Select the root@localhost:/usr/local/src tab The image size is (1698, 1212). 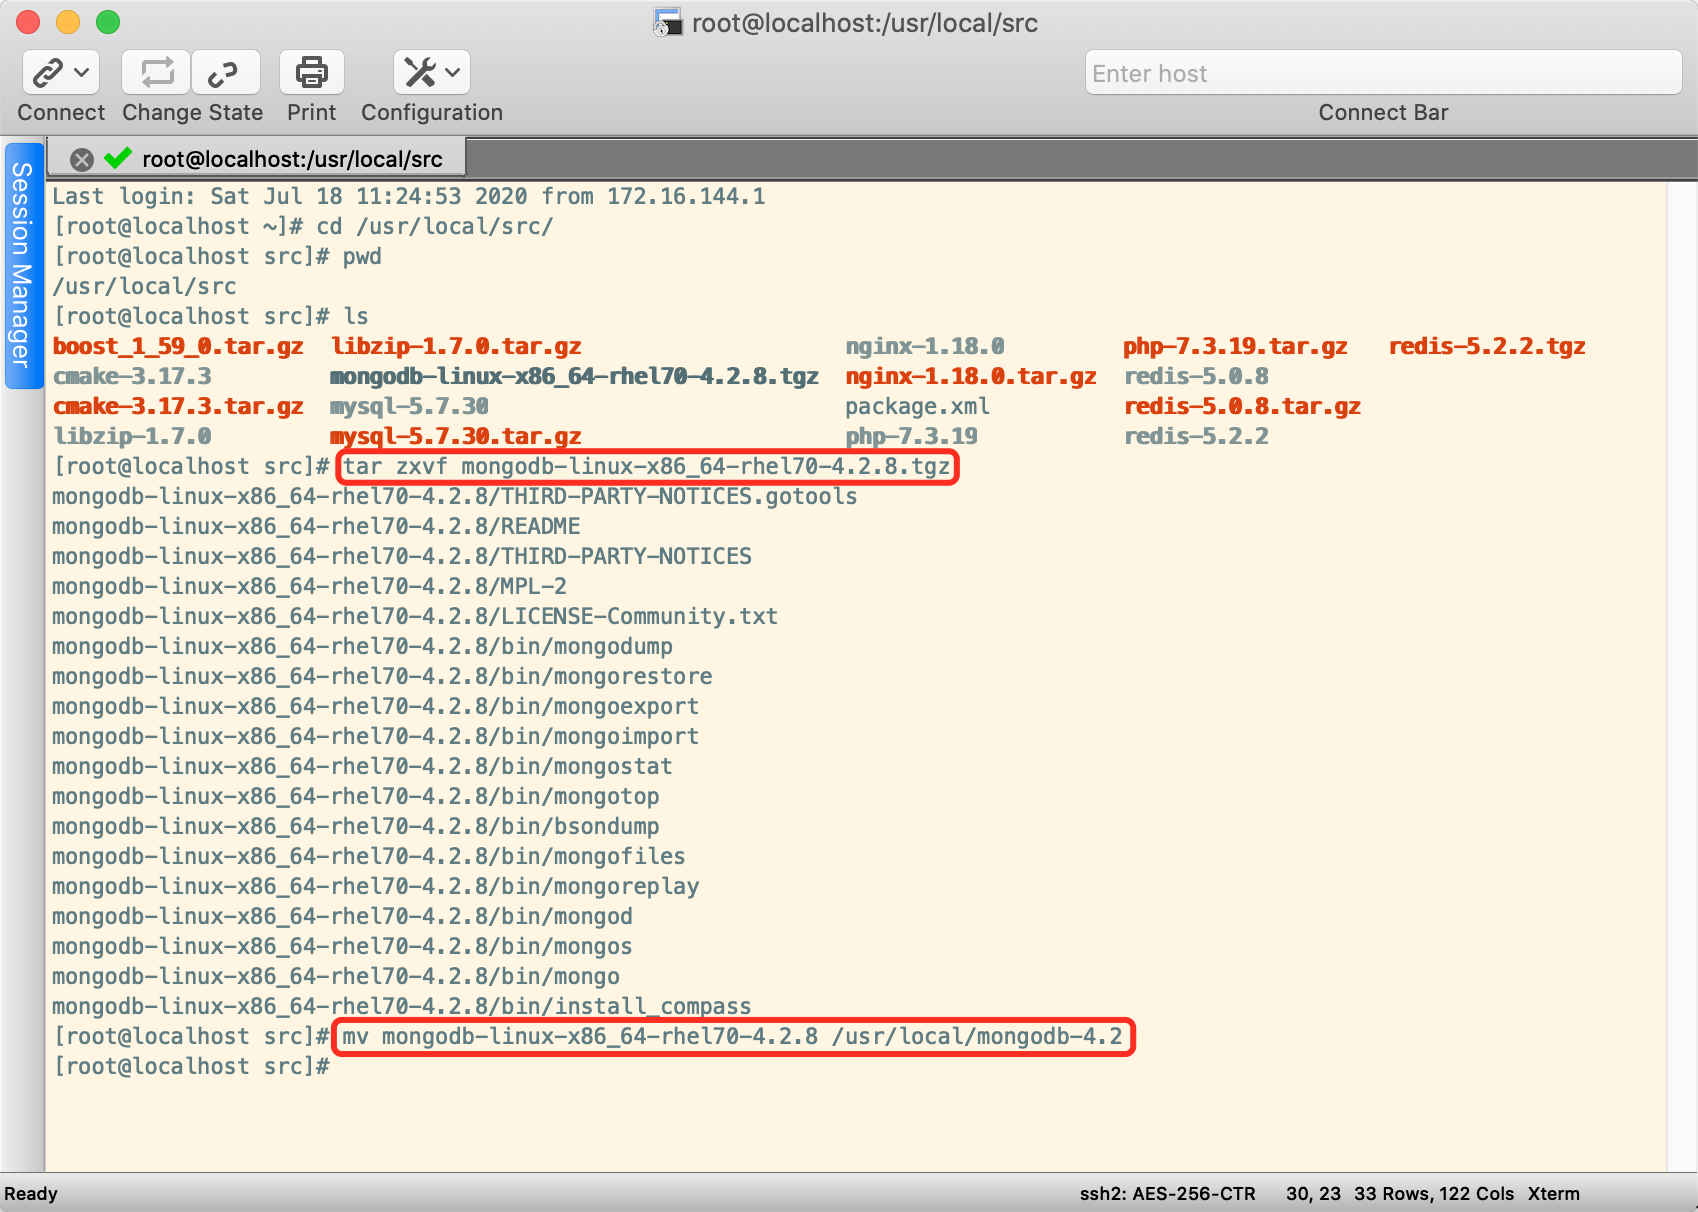(292, 159)
